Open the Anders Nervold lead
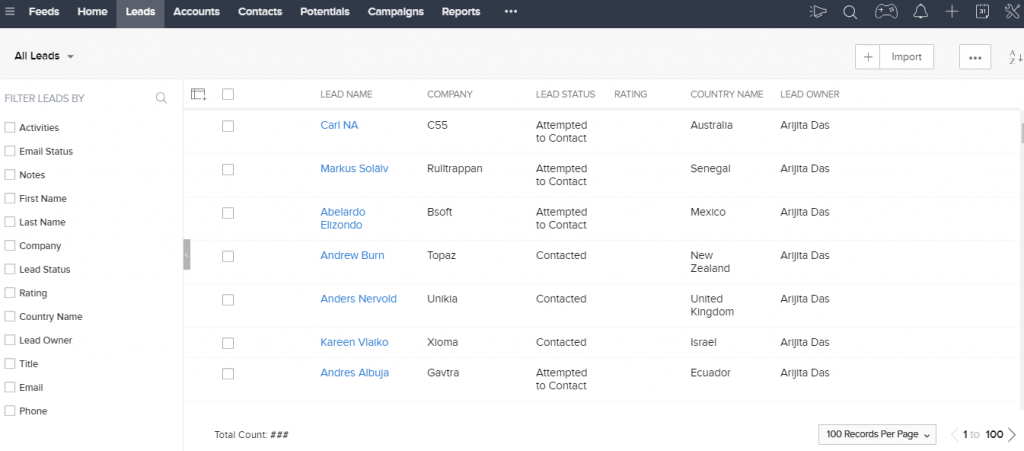Viewport: 1024px width, 451px height. point(359,299)
